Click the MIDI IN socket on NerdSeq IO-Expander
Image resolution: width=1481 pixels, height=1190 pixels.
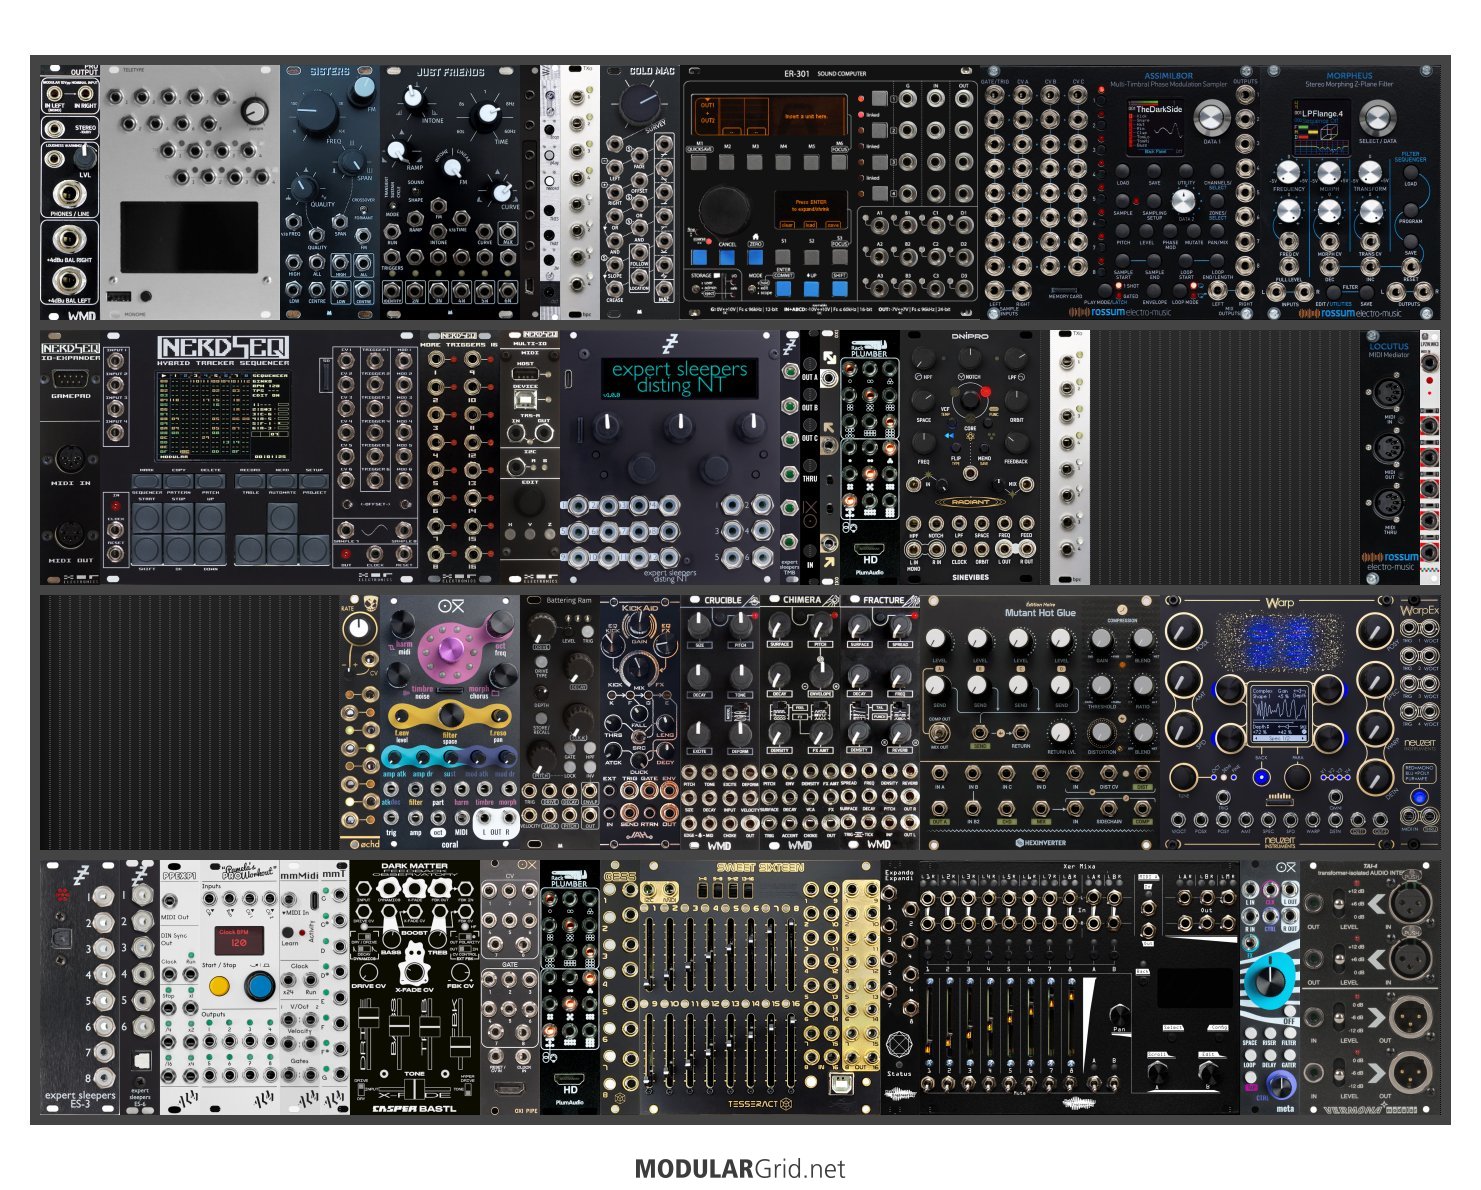point(71,459)
